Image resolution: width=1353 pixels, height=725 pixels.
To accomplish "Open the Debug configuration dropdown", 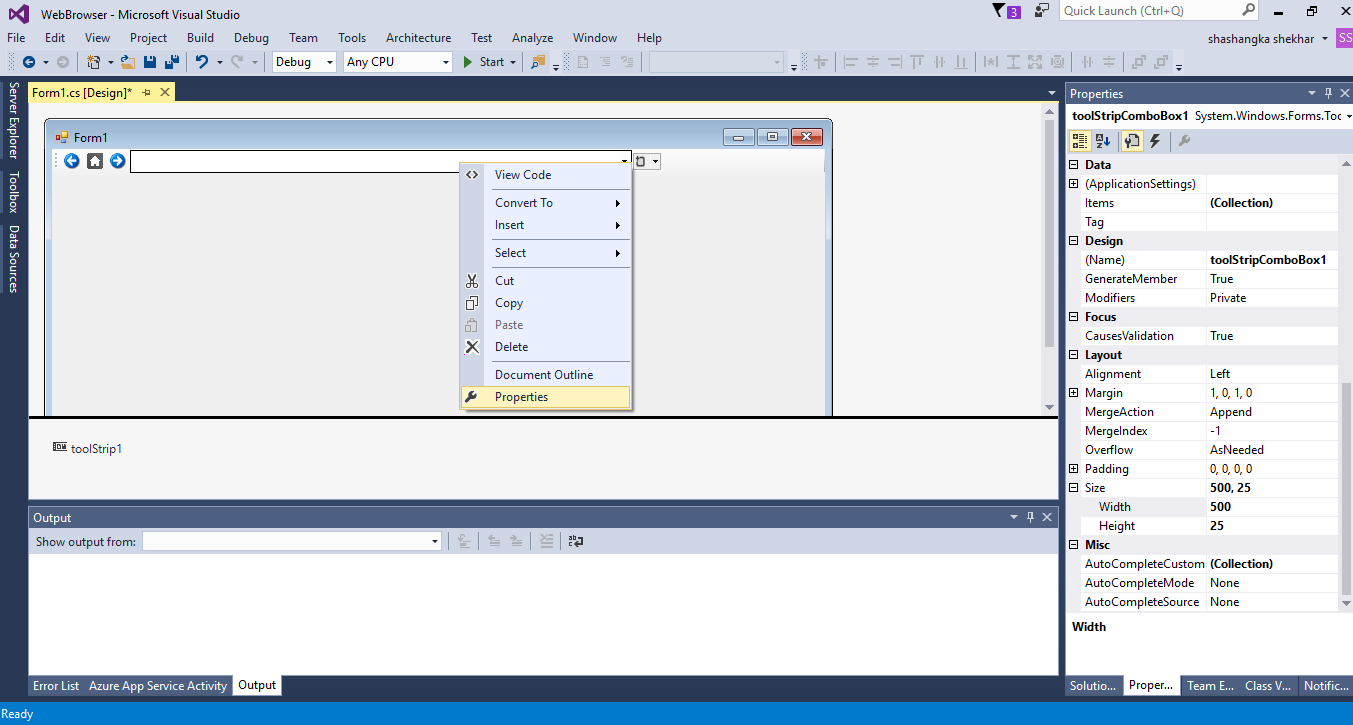I will [x=330, y=62].
